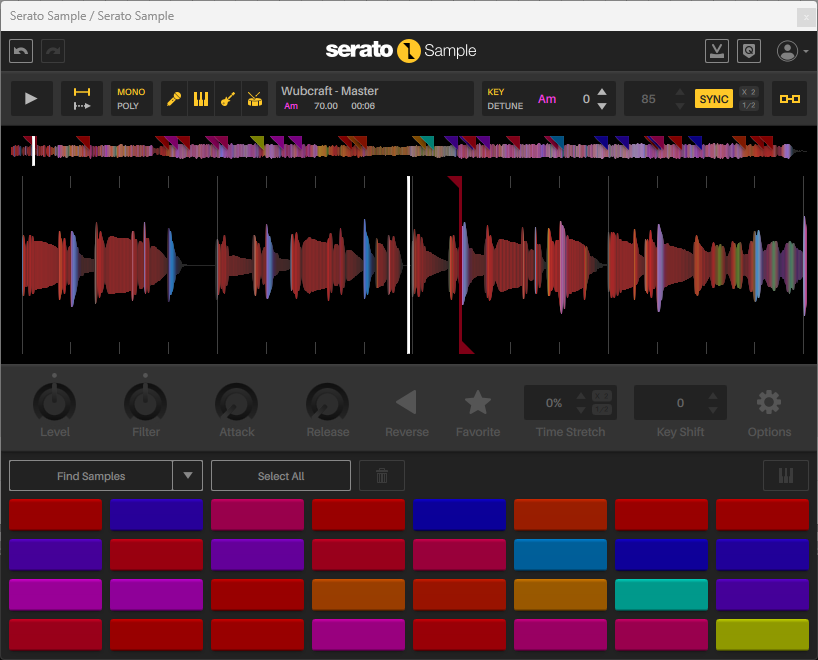This screenshot has height=660, width=818.
Task: Select the red cue marker in the main waveform
Action: [x=460, y=265]
